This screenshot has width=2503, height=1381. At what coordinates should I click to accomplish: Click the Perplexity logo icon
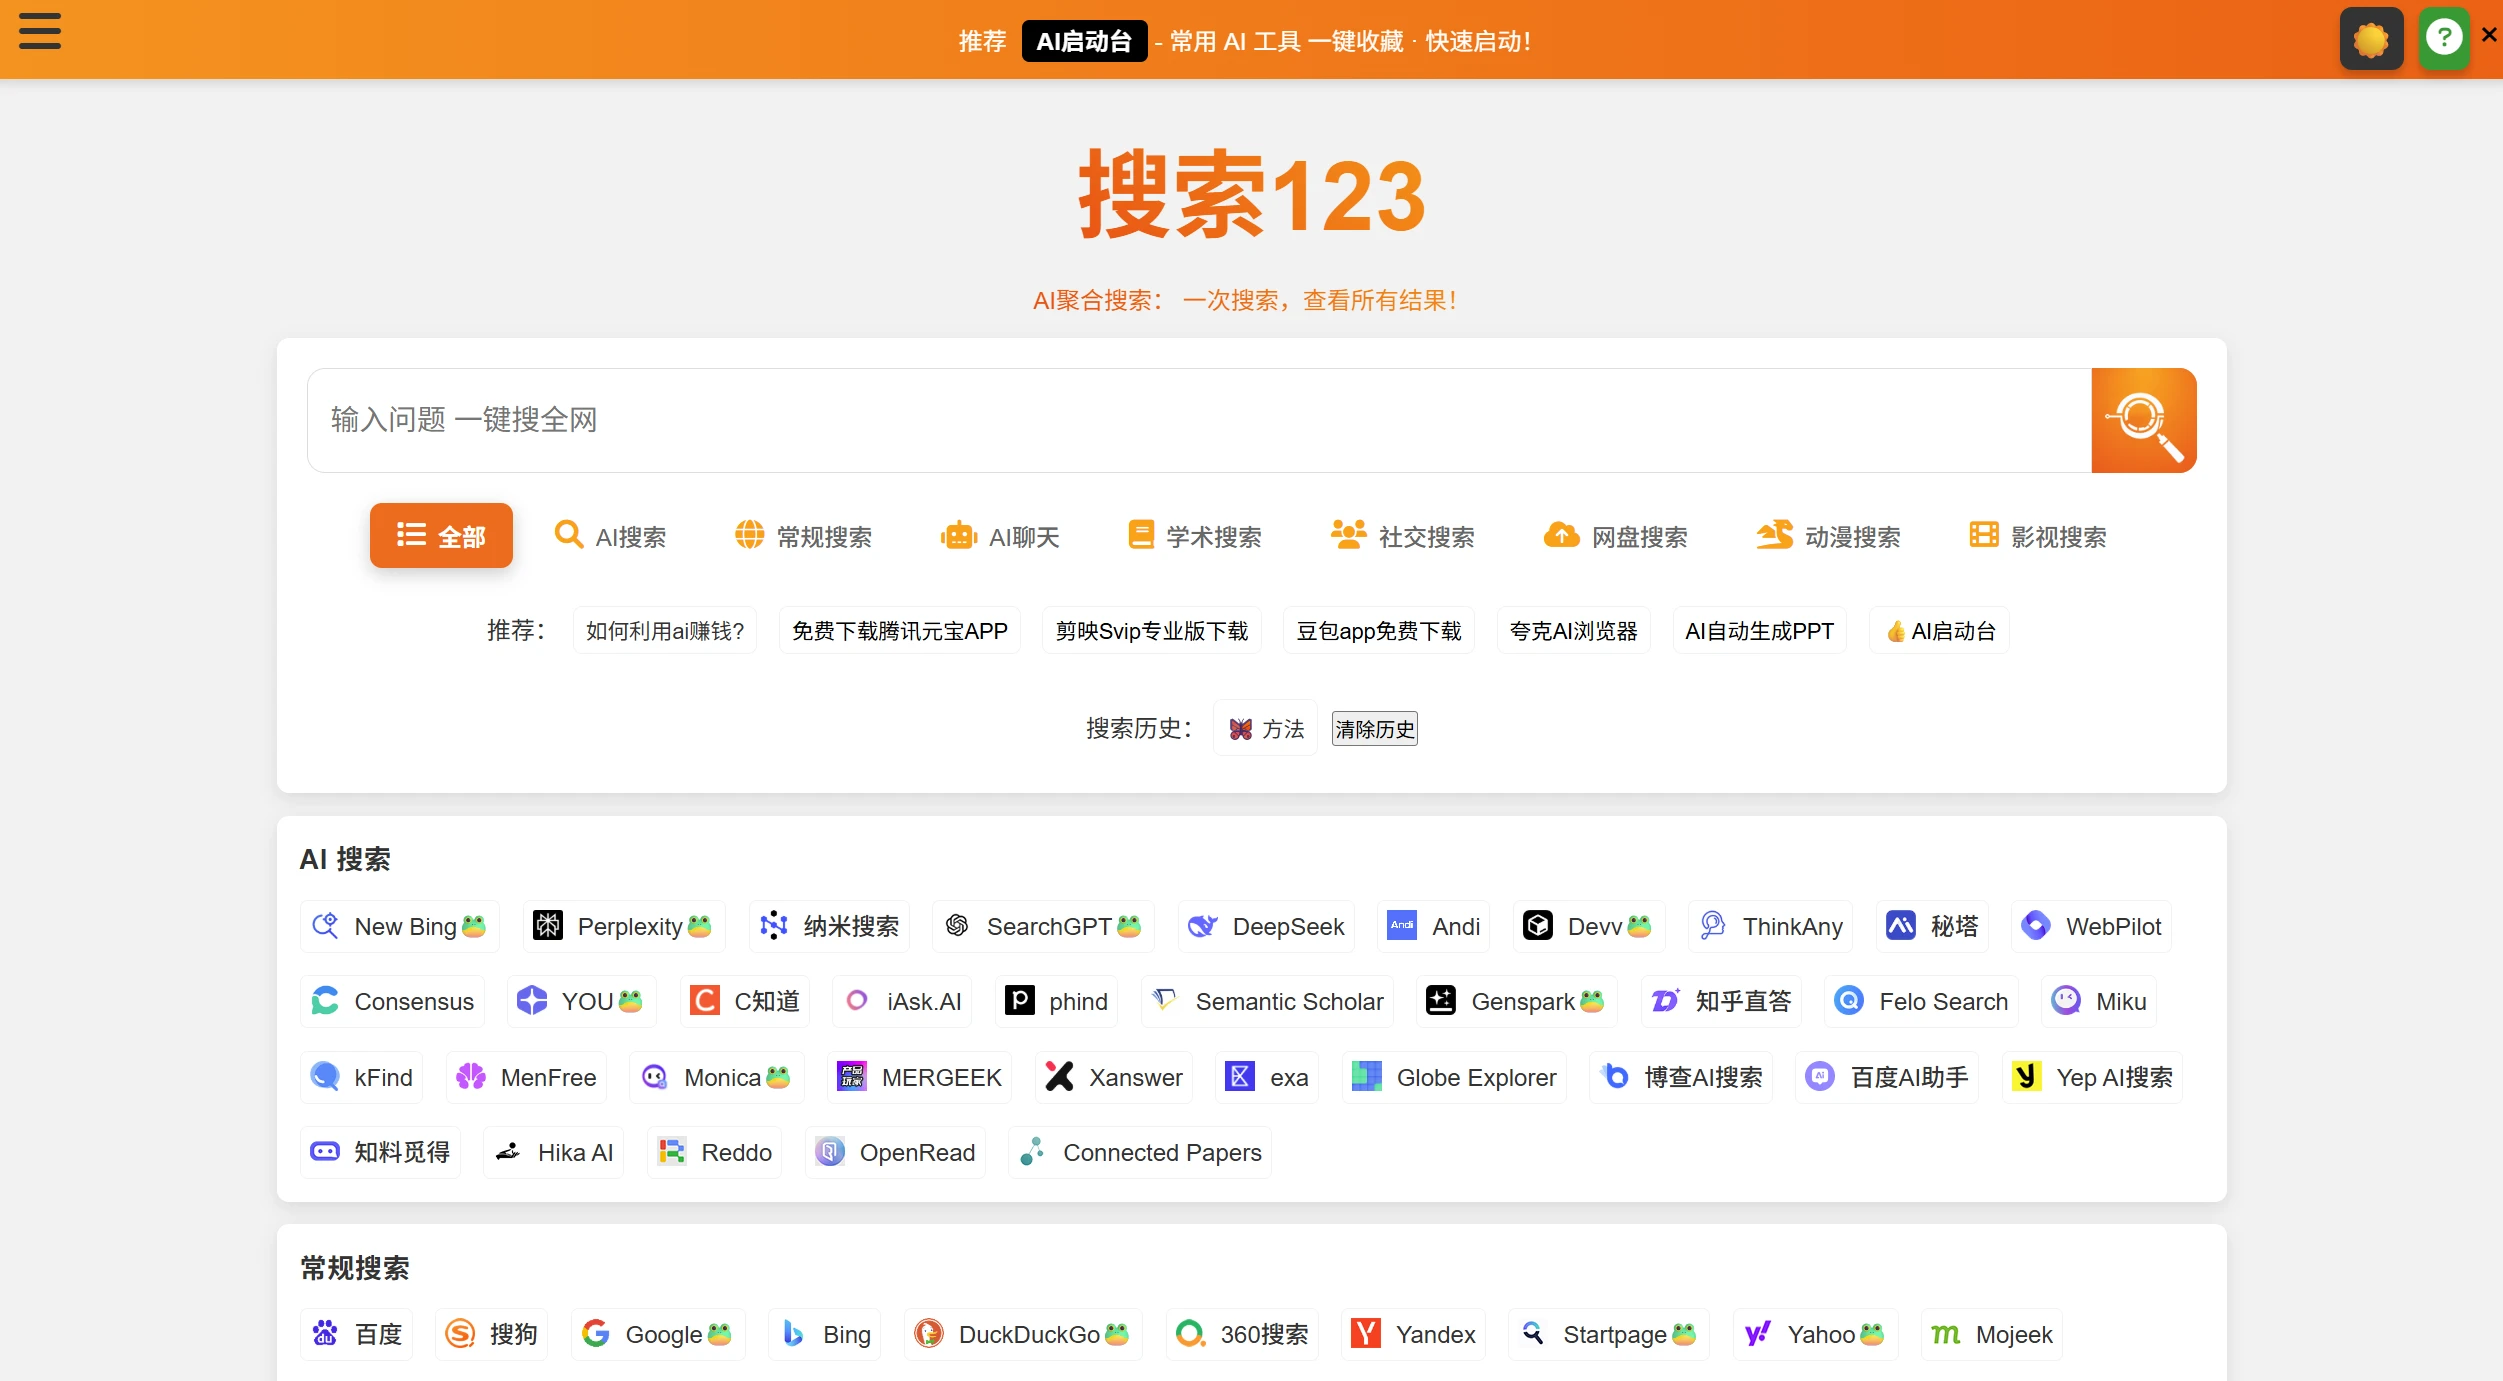(x=548, y=925)
